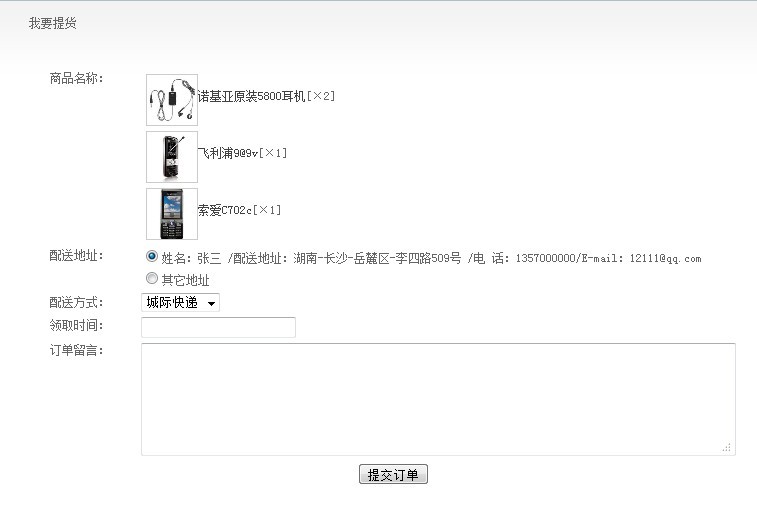Click the 诺基亚原装5800耳机 product name
The height and width of the screenshot is (517, 757).
point(252,97)
